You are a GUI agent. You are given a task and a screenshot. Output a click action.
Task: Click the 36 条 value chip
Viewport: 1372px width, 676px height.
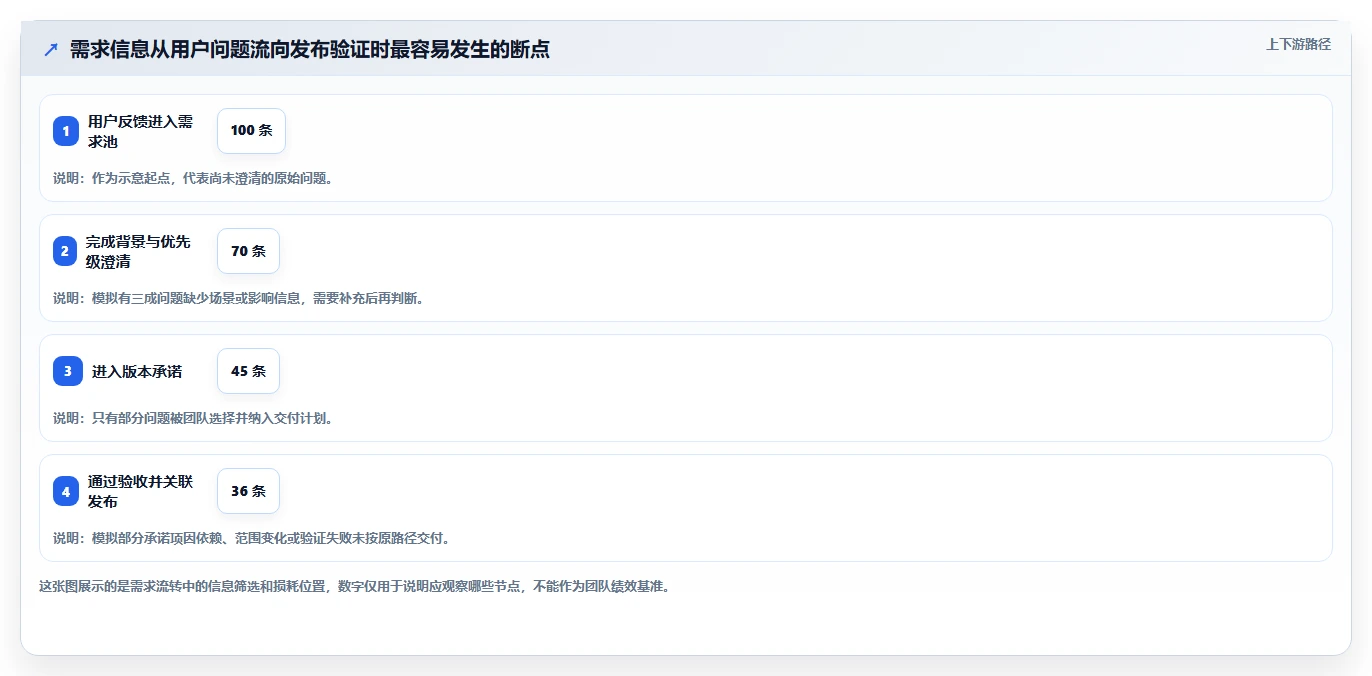tap(248, 491)
